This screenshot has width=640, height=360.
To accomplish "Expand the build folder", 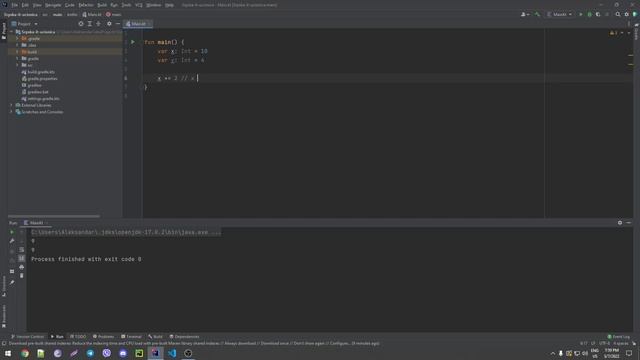I will coord(17,52).
